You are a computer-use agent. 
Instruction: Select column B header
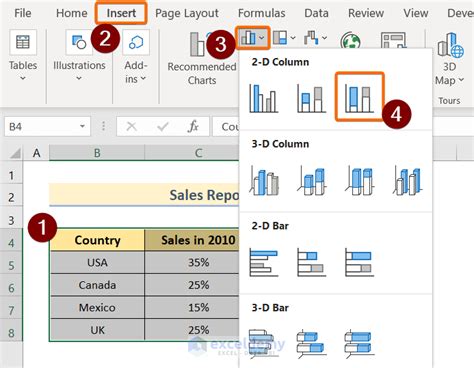coord(97,153)
